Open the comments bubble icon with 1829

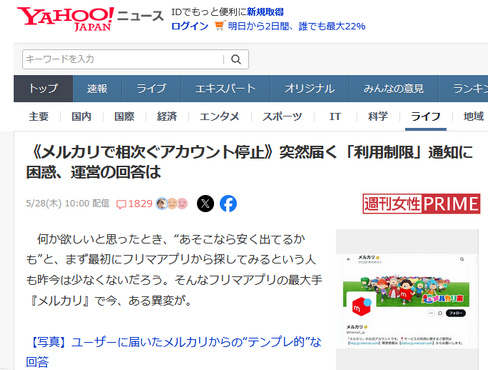click(134, 204)
